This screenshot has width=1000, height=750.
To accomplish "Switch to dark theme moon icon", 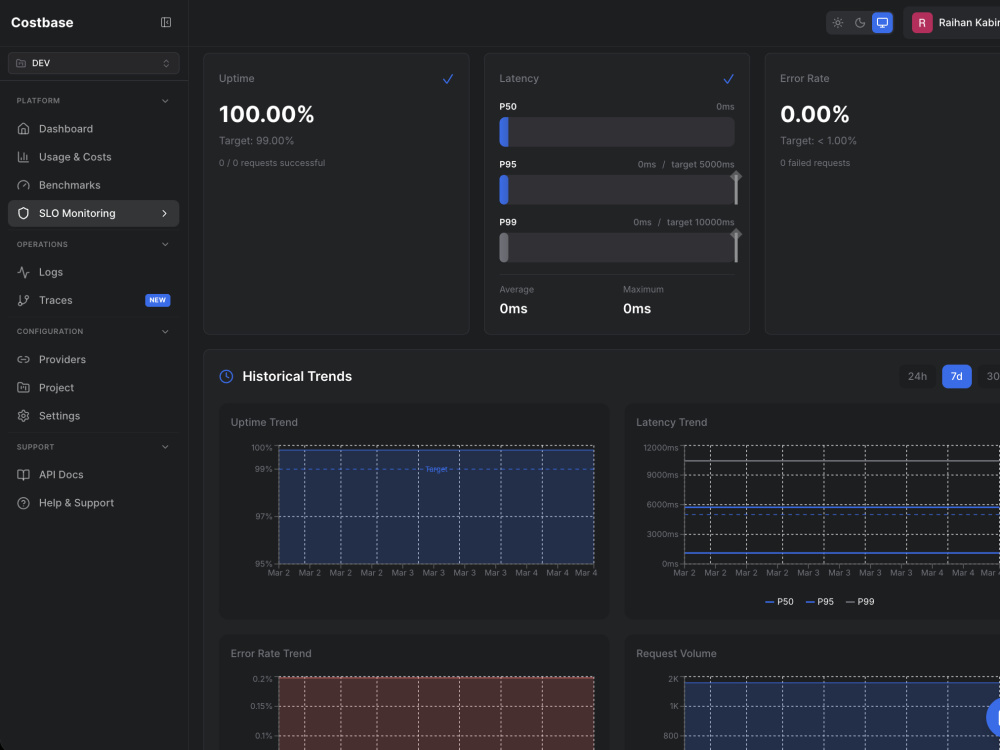I will click(x=860, y=23).
